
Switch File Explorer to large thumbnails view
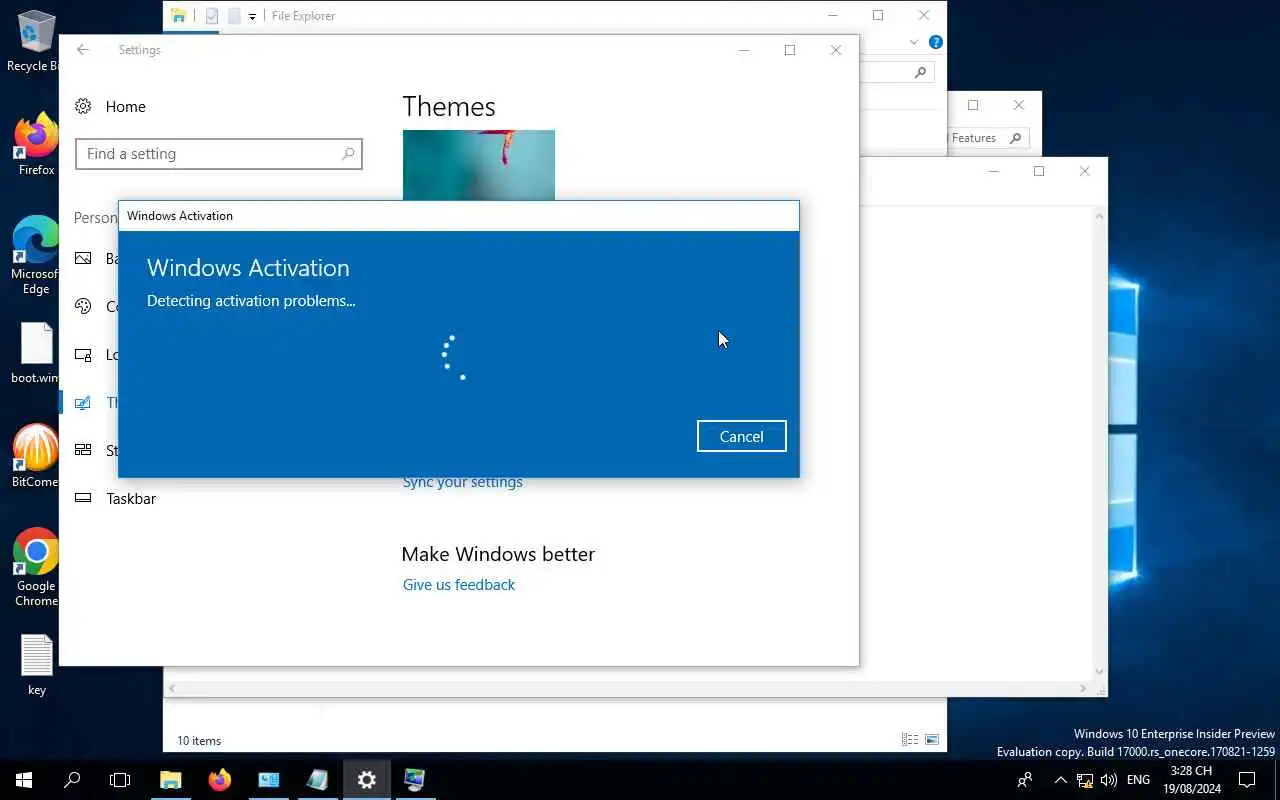click(x=932, y=740)
